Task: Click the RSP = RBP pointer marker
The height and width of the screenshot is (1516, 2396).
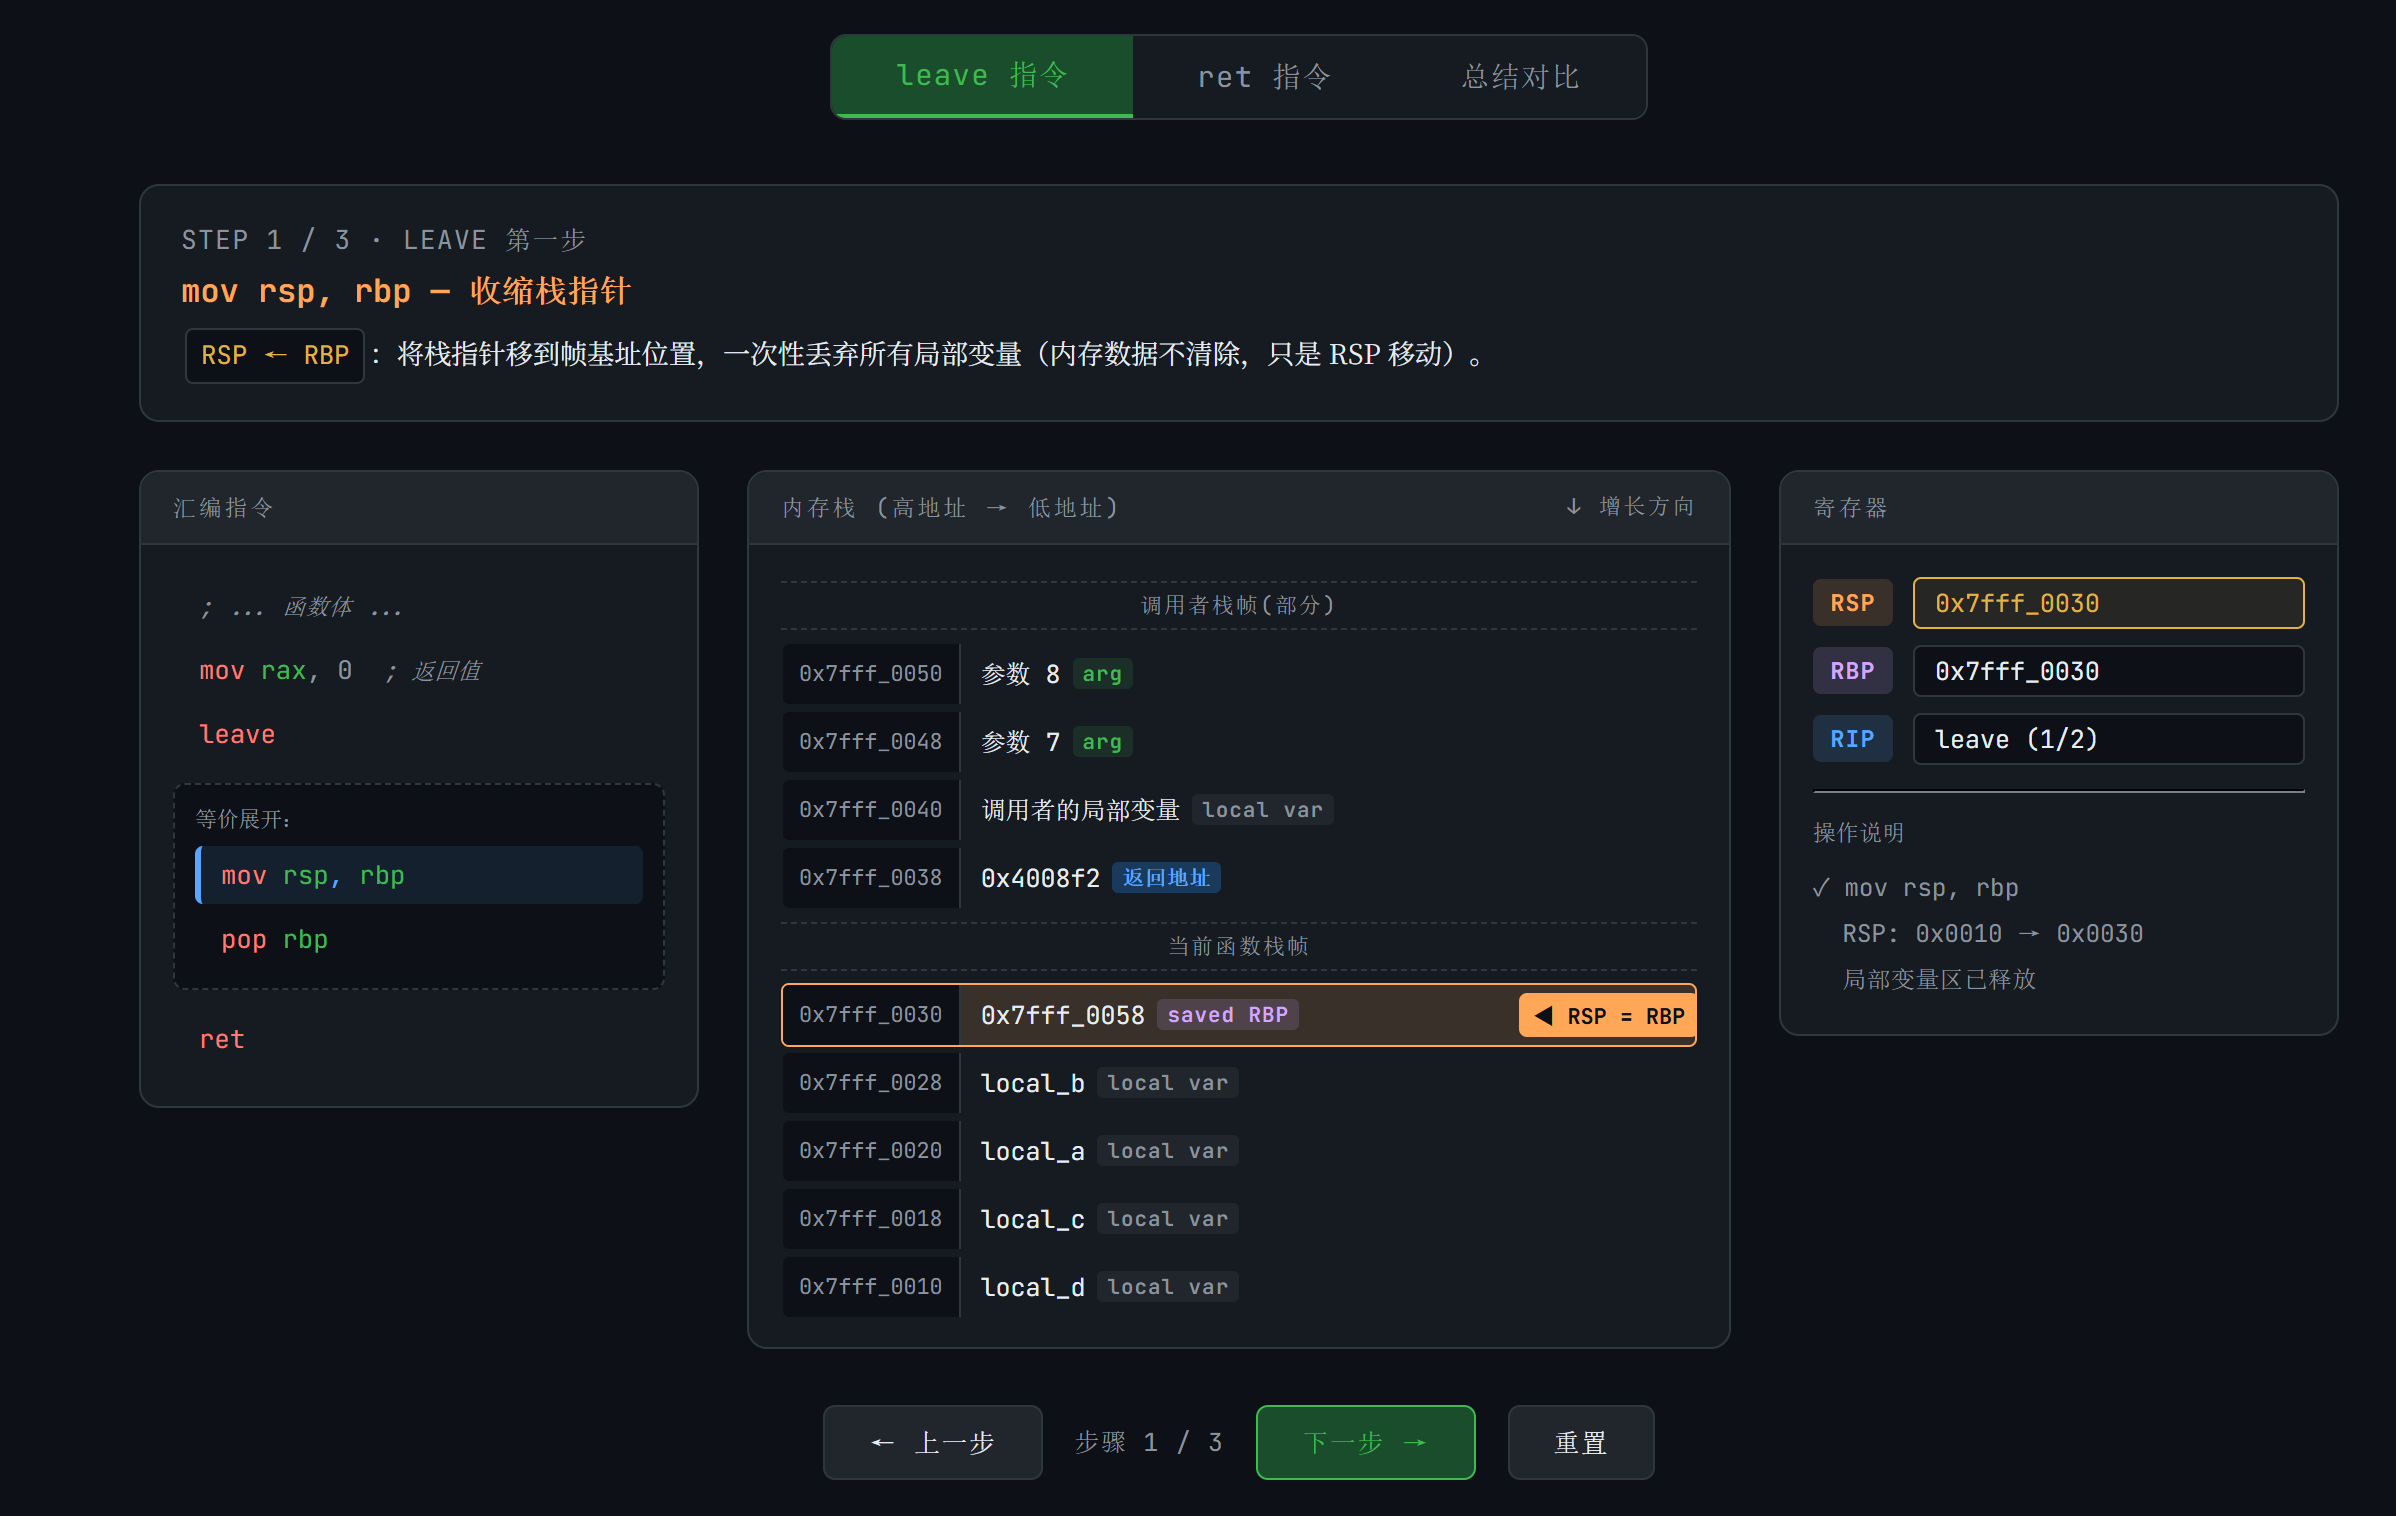Action: coord(1607,1016)
